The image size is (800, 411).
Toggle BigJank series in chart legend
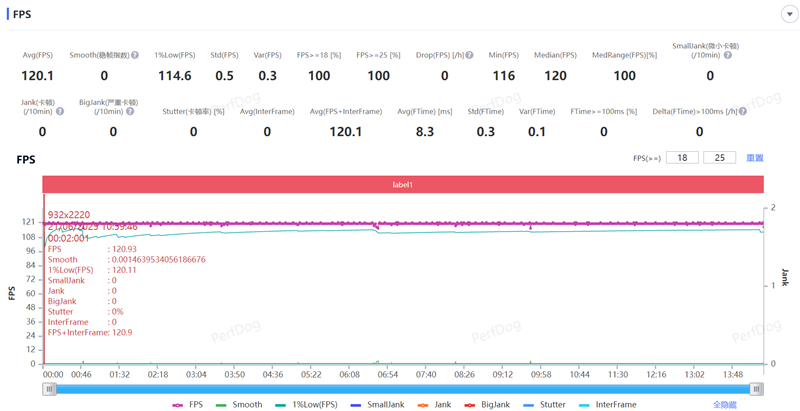[x=487, y=405]
